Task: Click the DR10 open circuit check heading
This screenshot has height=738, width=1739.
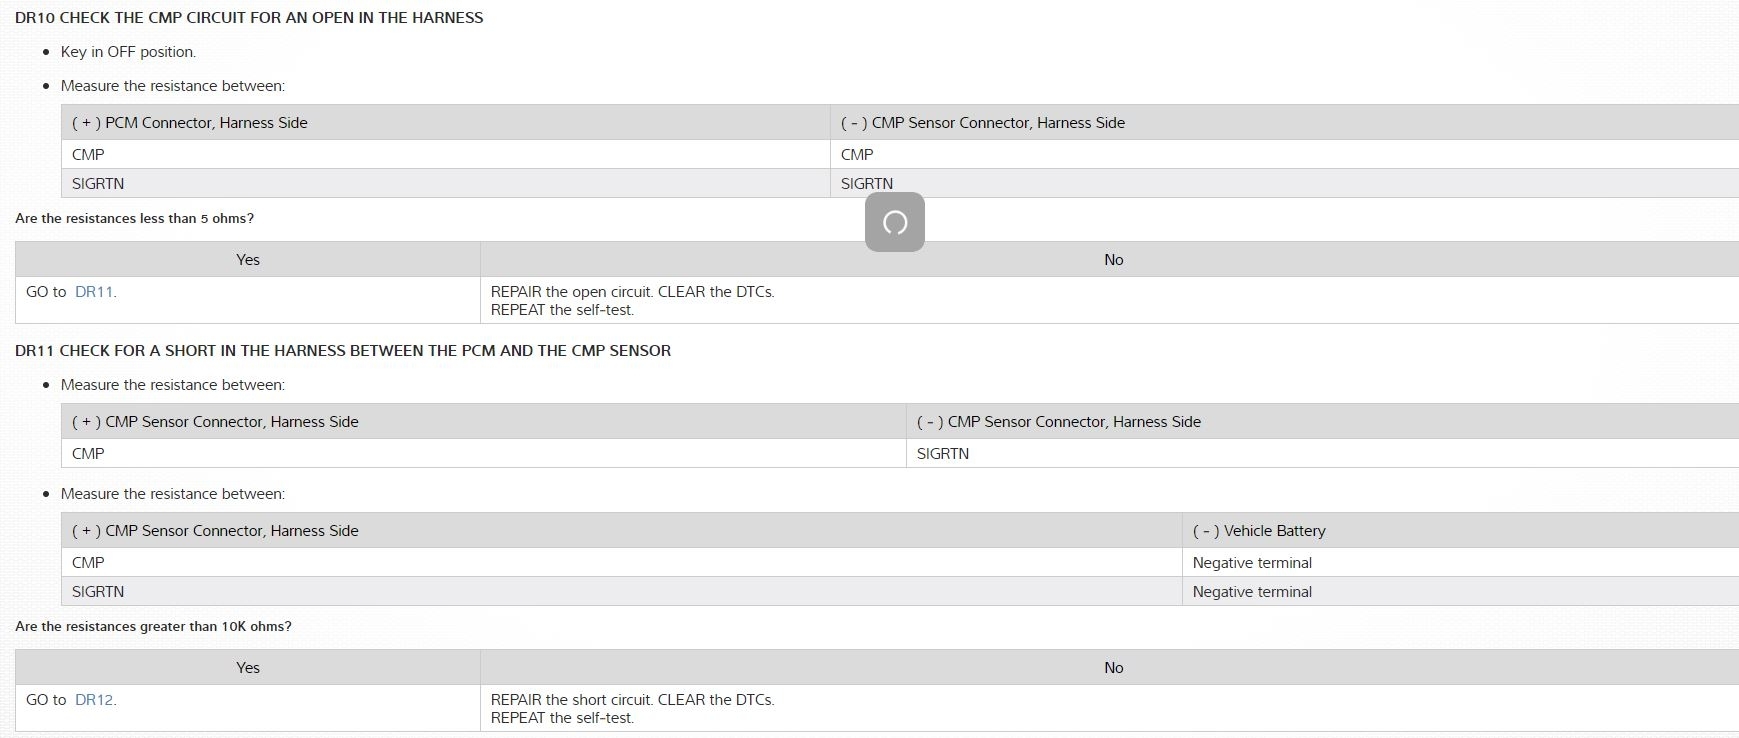Action: [x=249, y=18]
